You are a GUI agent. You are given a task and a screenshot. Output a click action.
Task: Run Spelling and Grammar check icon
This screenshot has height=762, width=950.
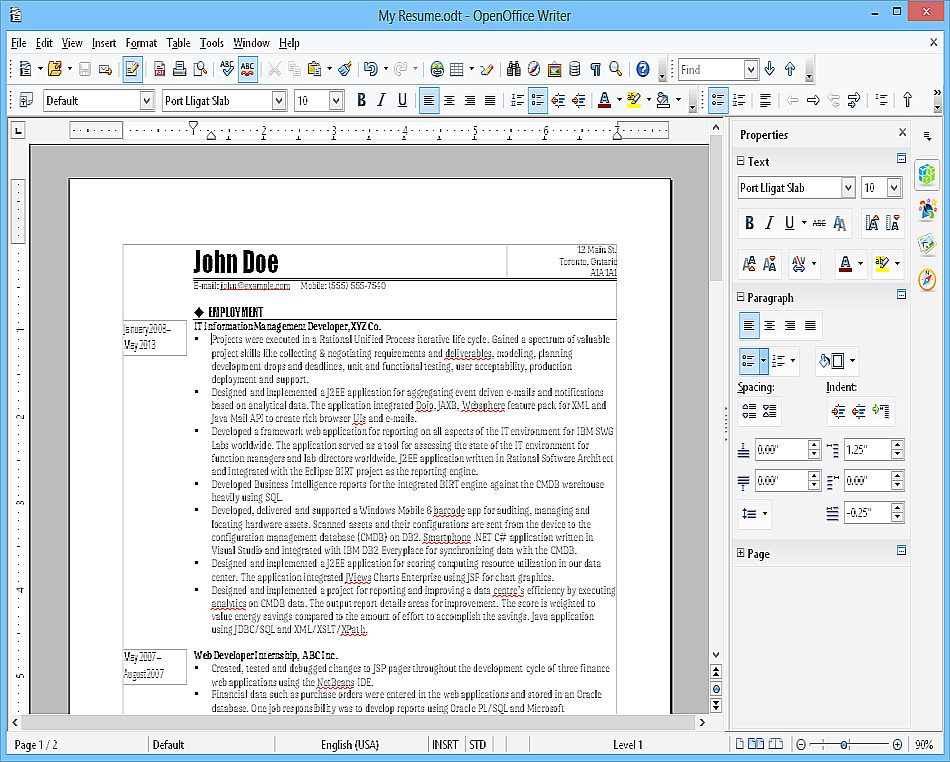227,69
